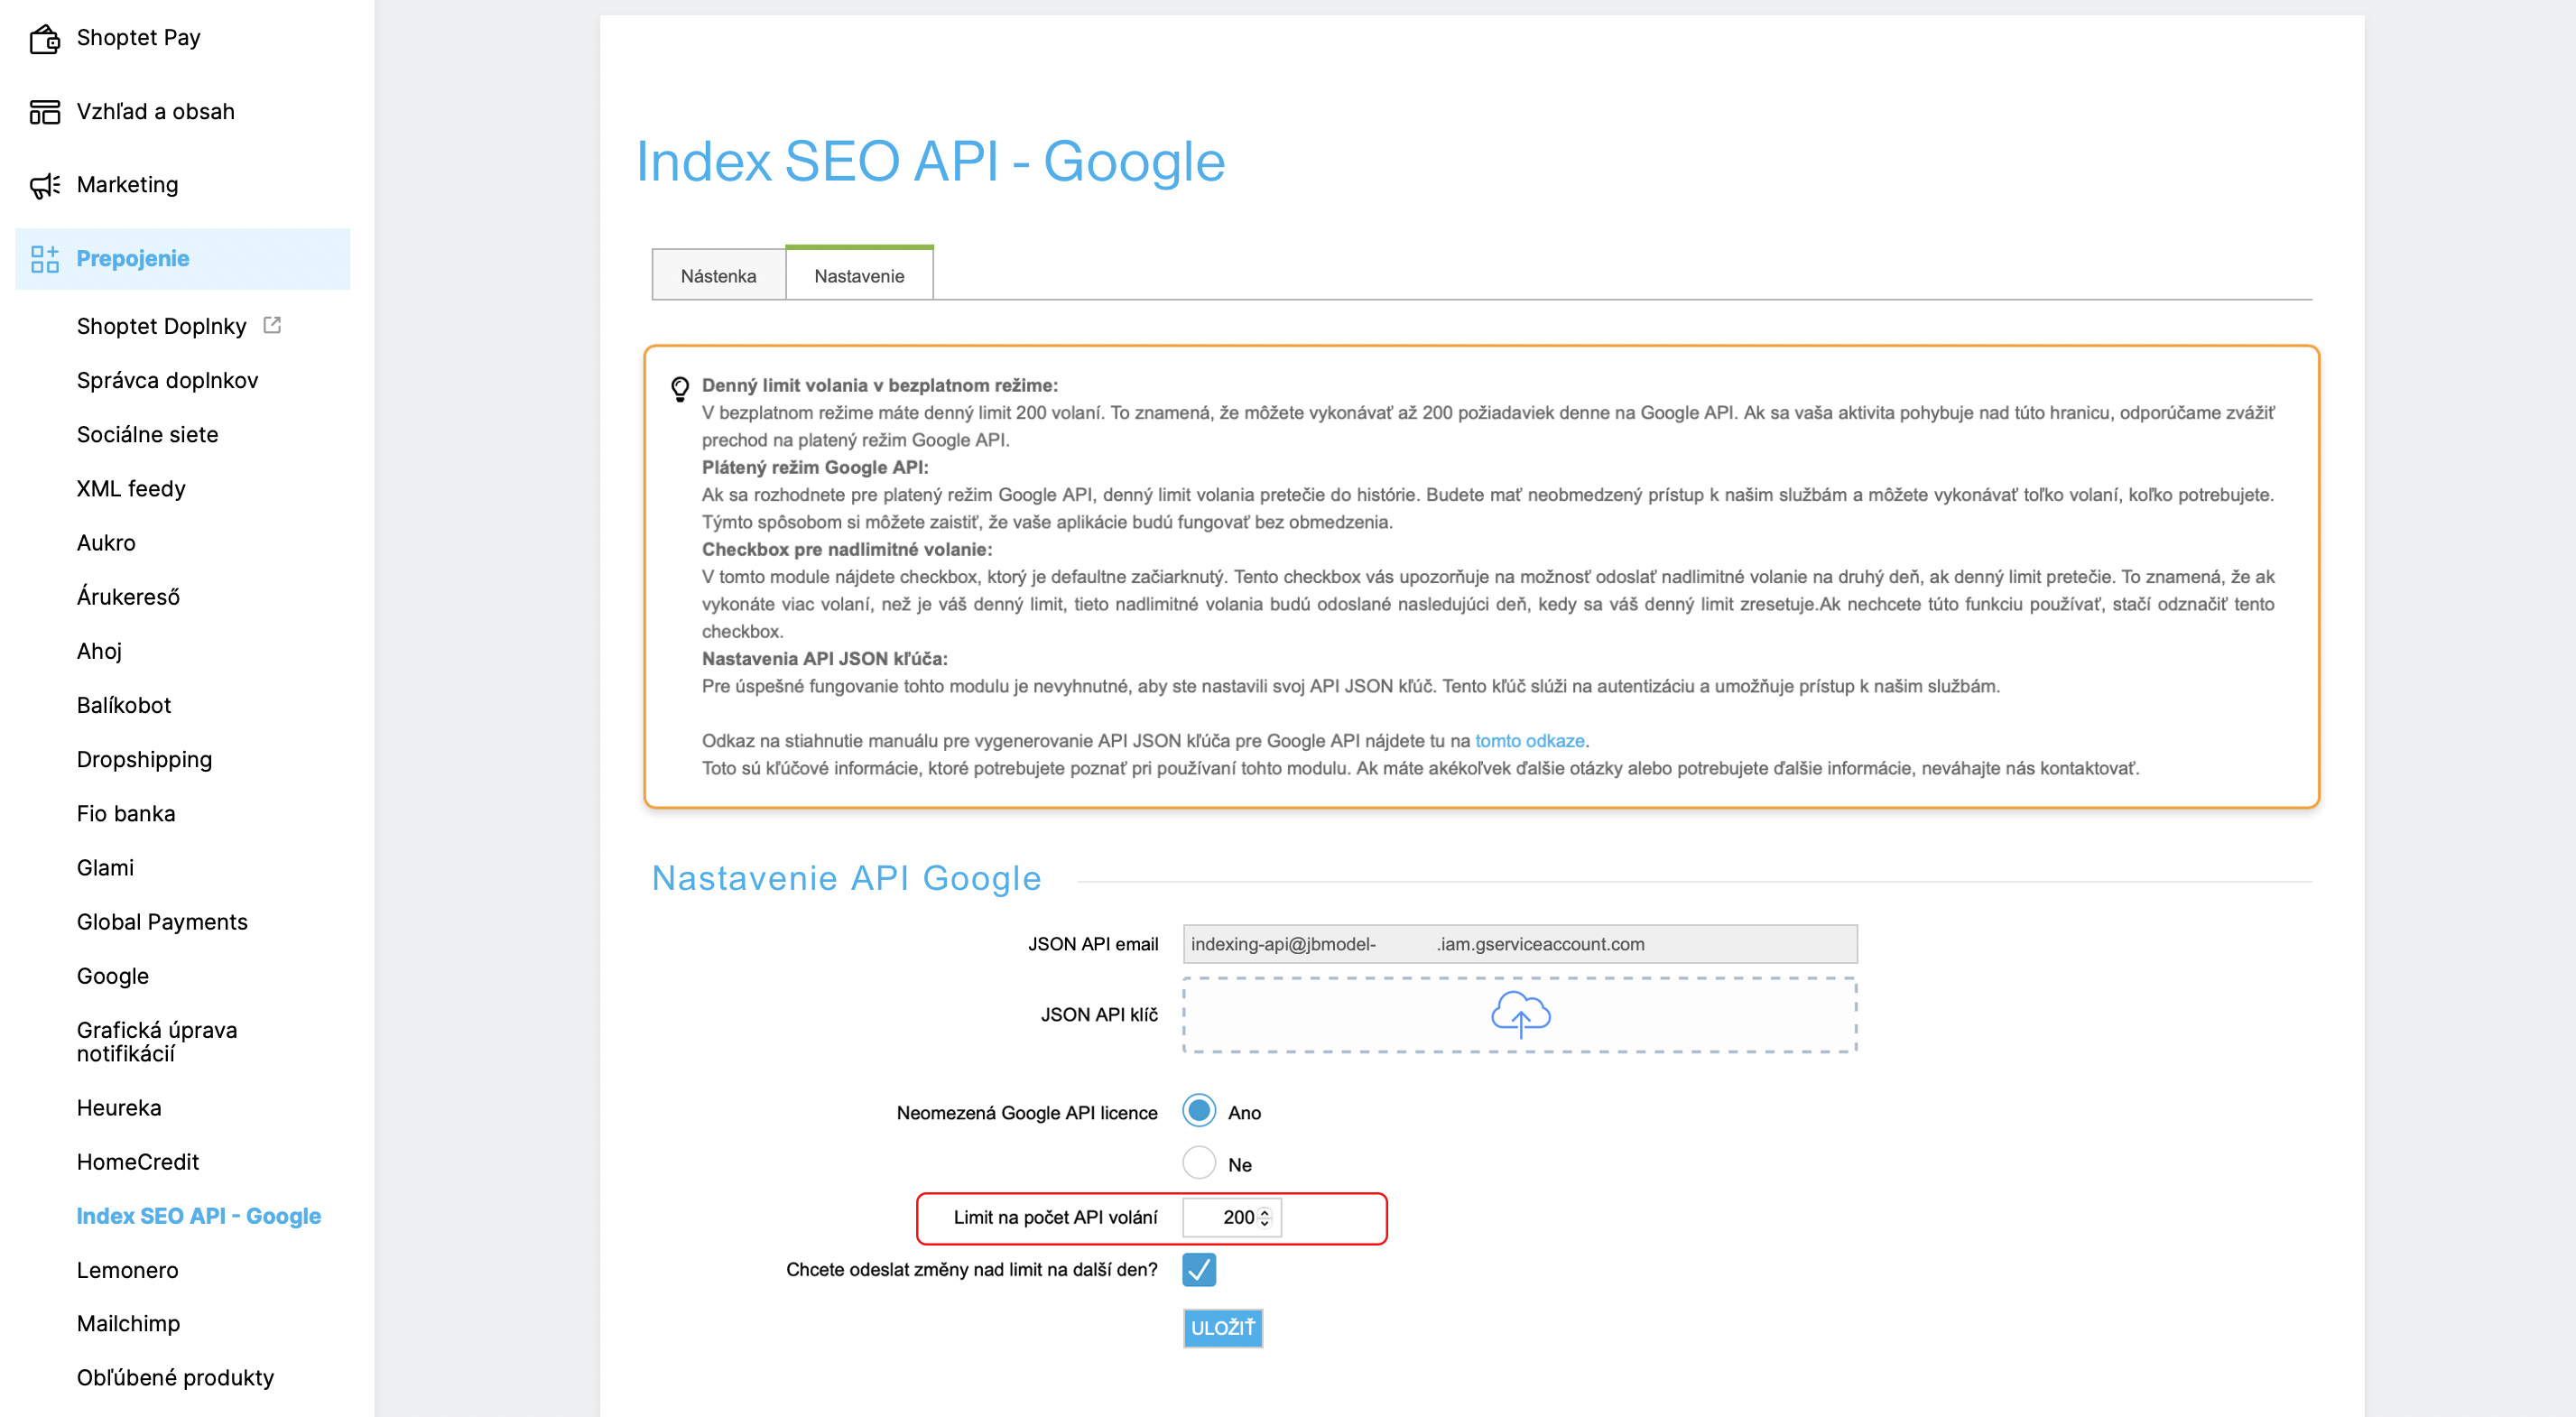2576x1417 pixels.
Task: Open Shoptet Doplnky link
Action: [x=161, y=326]
